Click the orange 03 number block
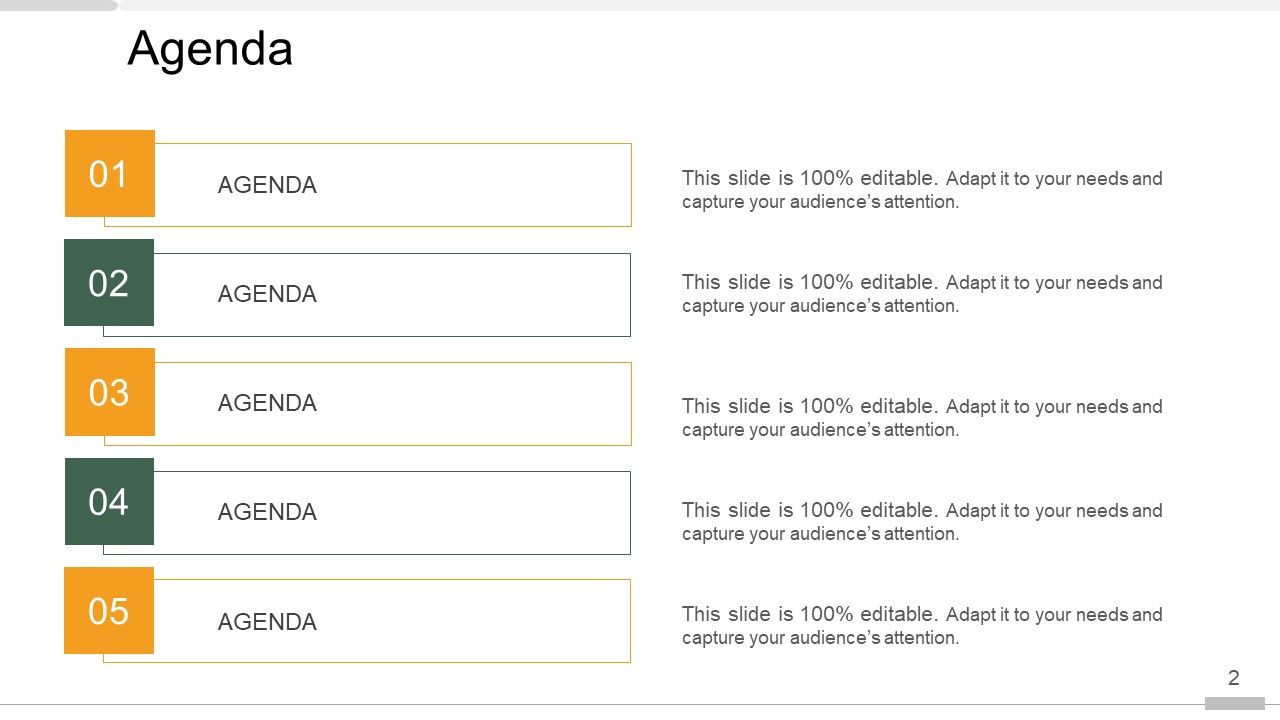This screenshot has height=720, width=1280. (x=110, y=392)
